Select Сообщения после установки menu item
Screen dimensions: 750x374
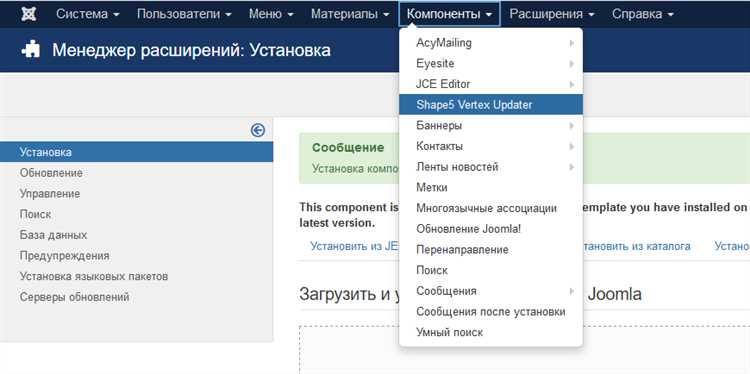[491, 312]
